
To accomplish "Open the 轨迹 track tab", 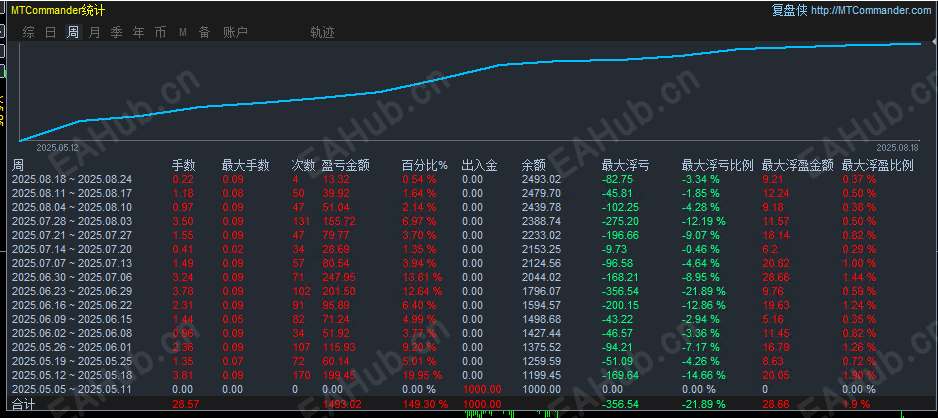I will [x=322, y=32].
